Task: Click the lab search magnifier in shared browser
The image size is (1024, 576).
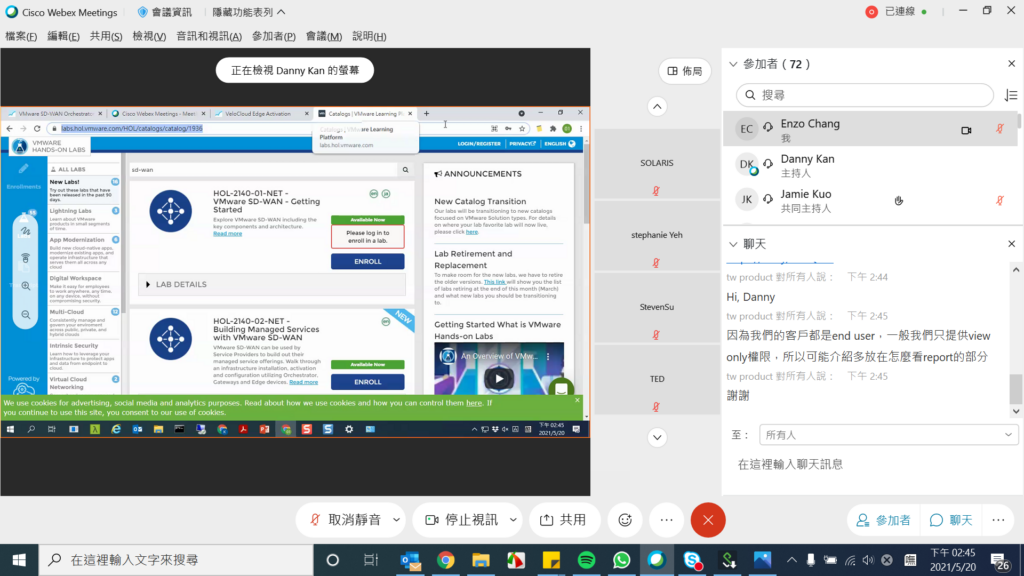Action: [x=406, y=170]
